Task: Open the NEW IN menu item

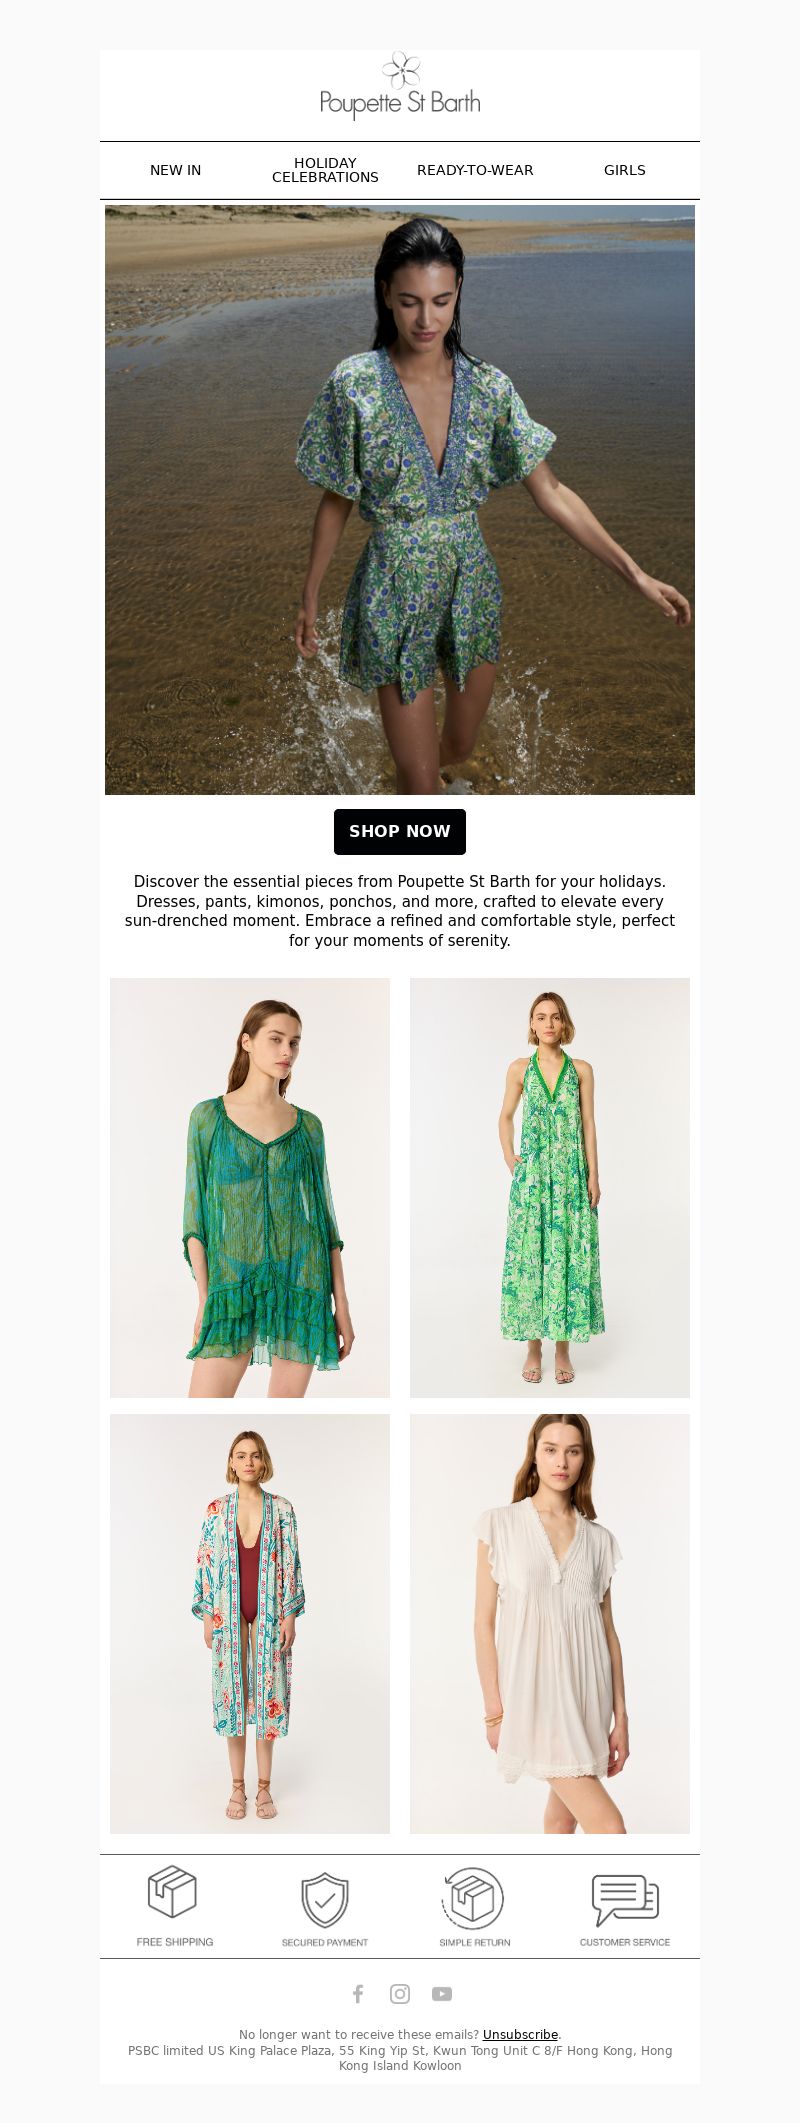Action: point(175,170)
